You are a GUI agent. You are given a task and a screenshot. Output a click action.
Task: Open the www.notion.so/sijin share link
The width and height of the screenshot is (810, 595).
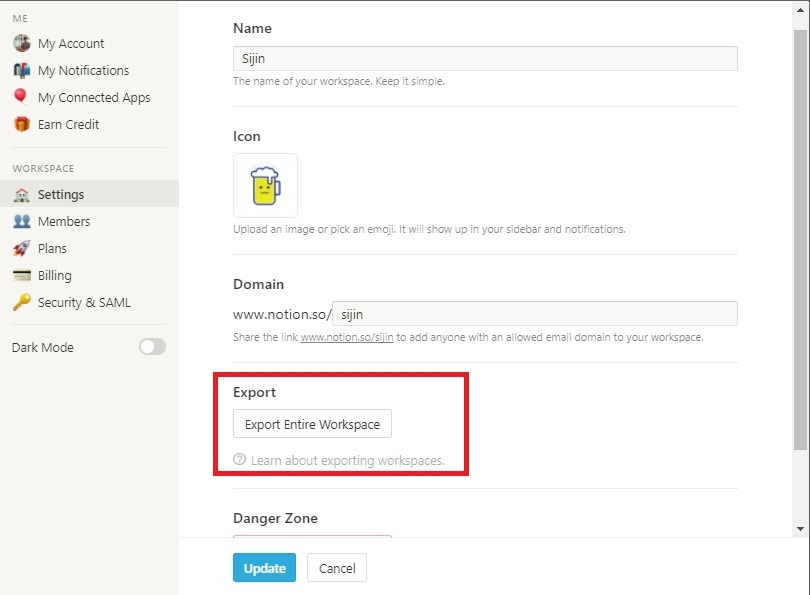click(347, 338)
